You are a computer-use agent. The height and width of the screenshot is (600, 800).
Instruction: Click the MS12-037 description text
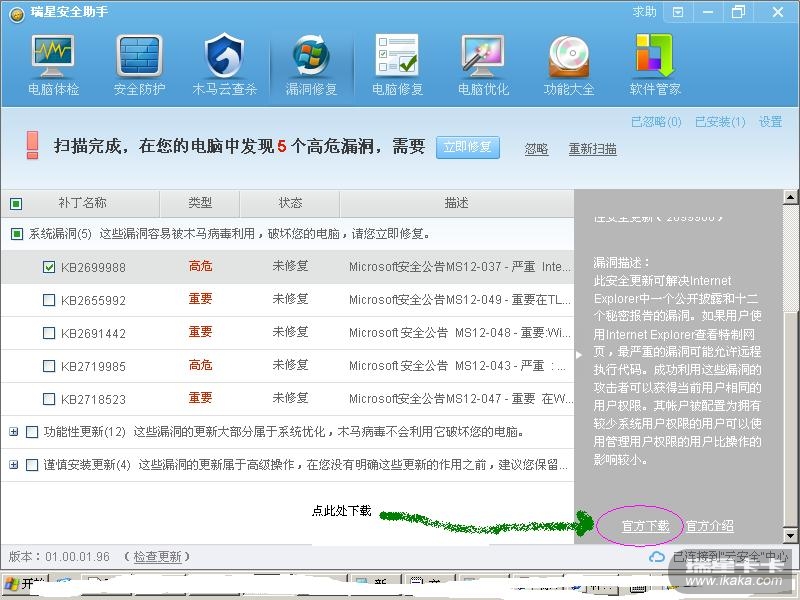459,266
